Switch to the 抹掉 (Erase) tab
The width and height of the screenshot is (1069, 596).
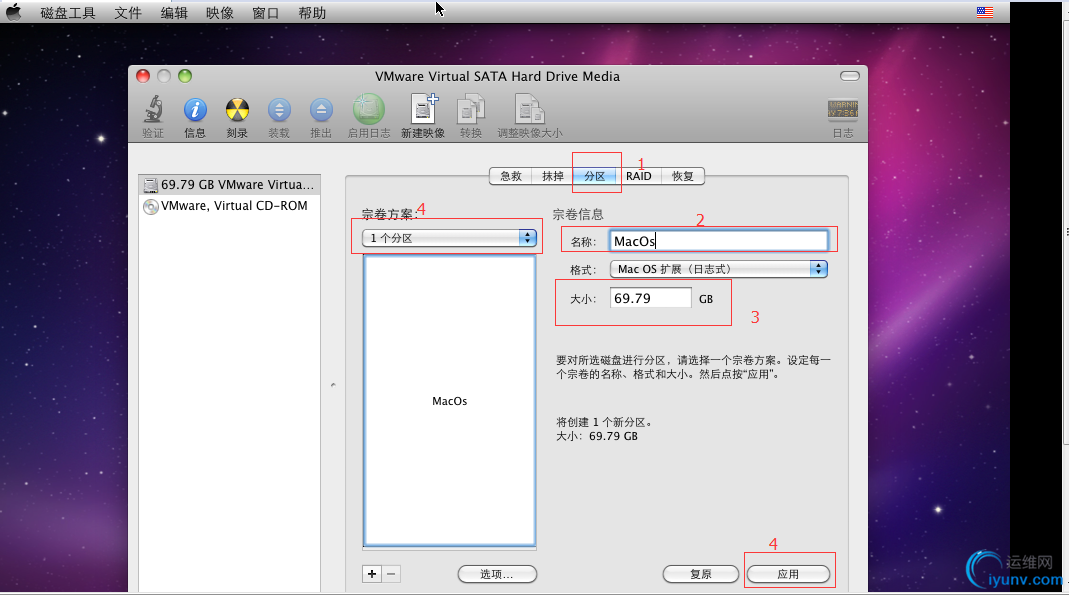click(x=553, y=176)
